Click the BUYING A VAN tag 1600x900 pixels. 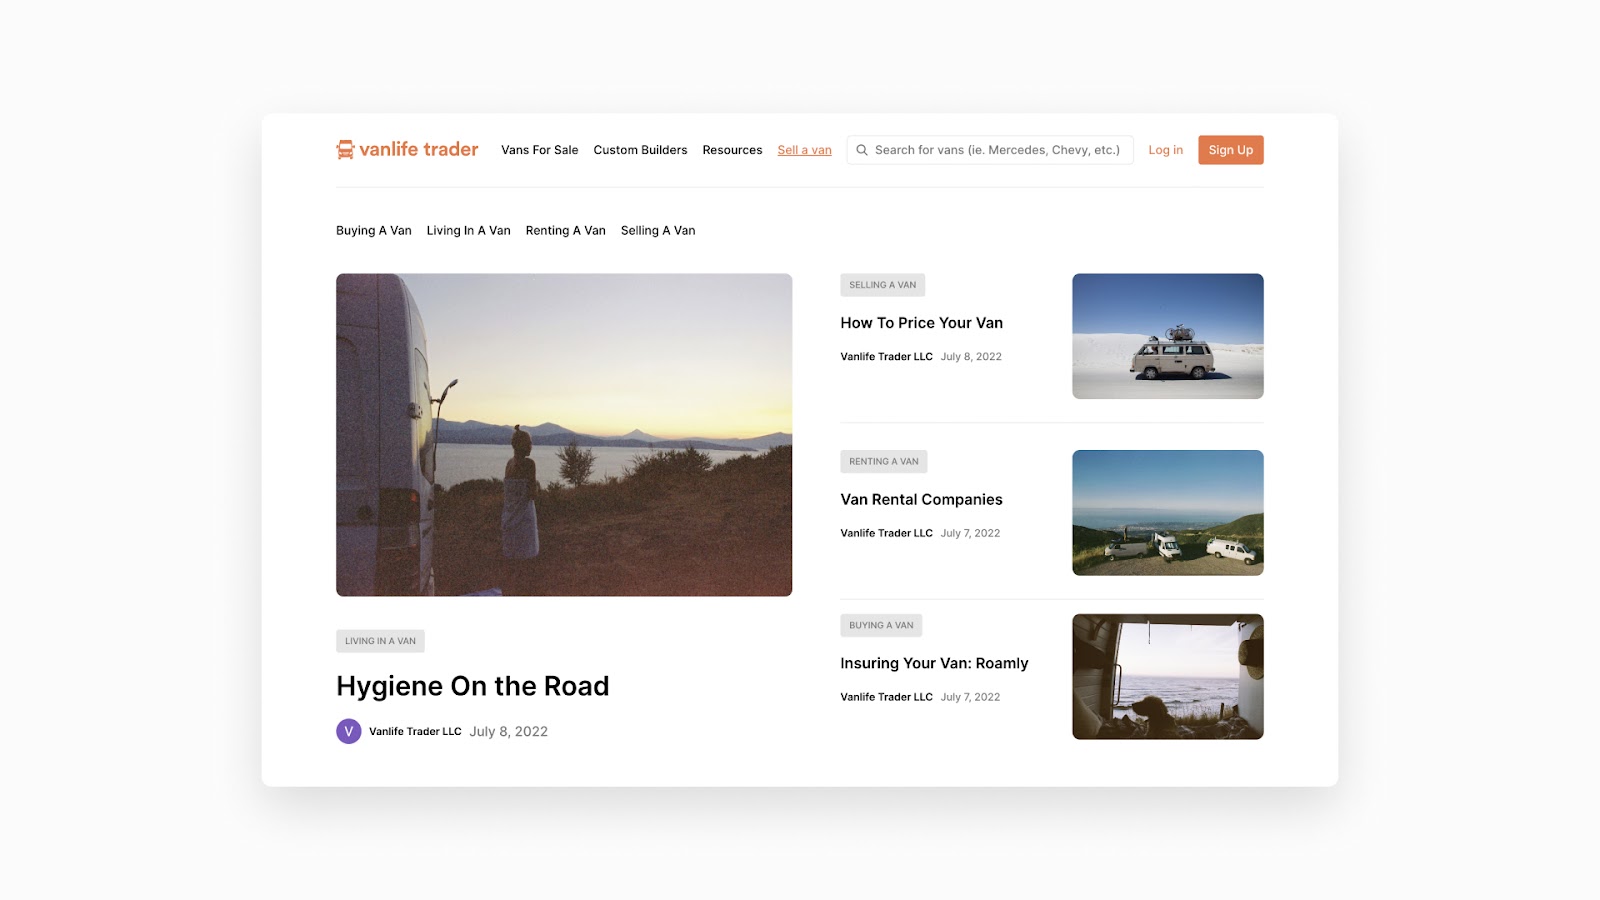(881, 625)
